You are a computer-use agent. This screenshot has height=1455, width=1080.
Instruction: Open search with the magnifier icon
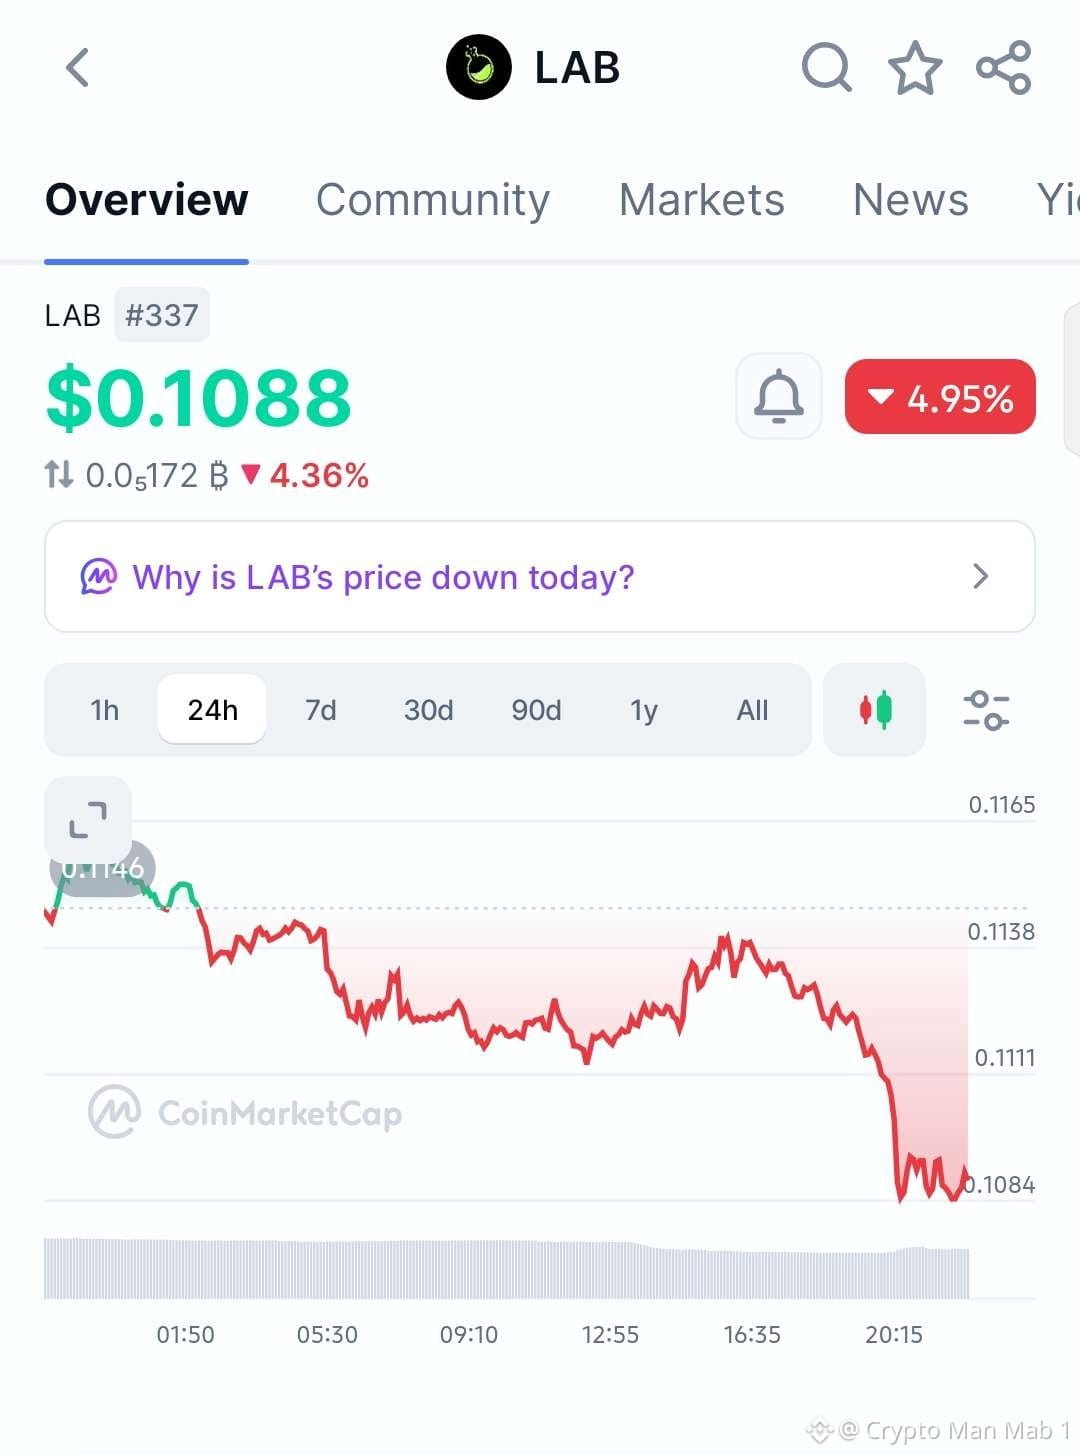[827, 68]
